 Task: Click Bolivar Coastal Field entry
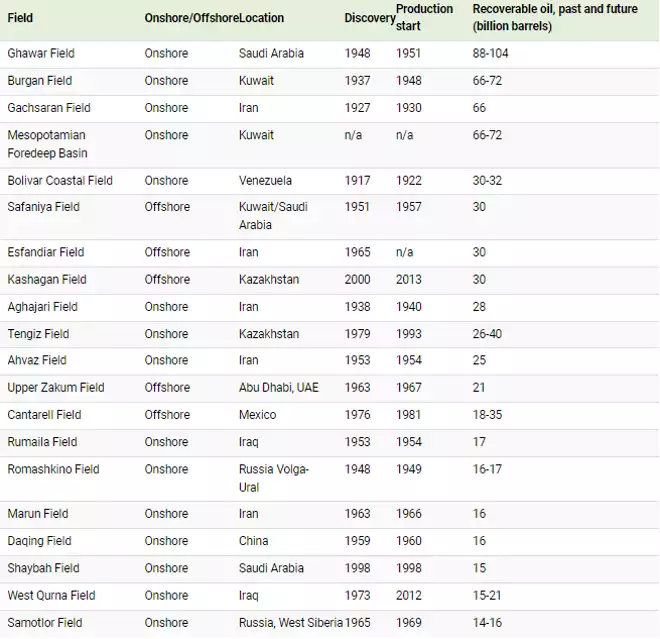(x=60, y=181)
